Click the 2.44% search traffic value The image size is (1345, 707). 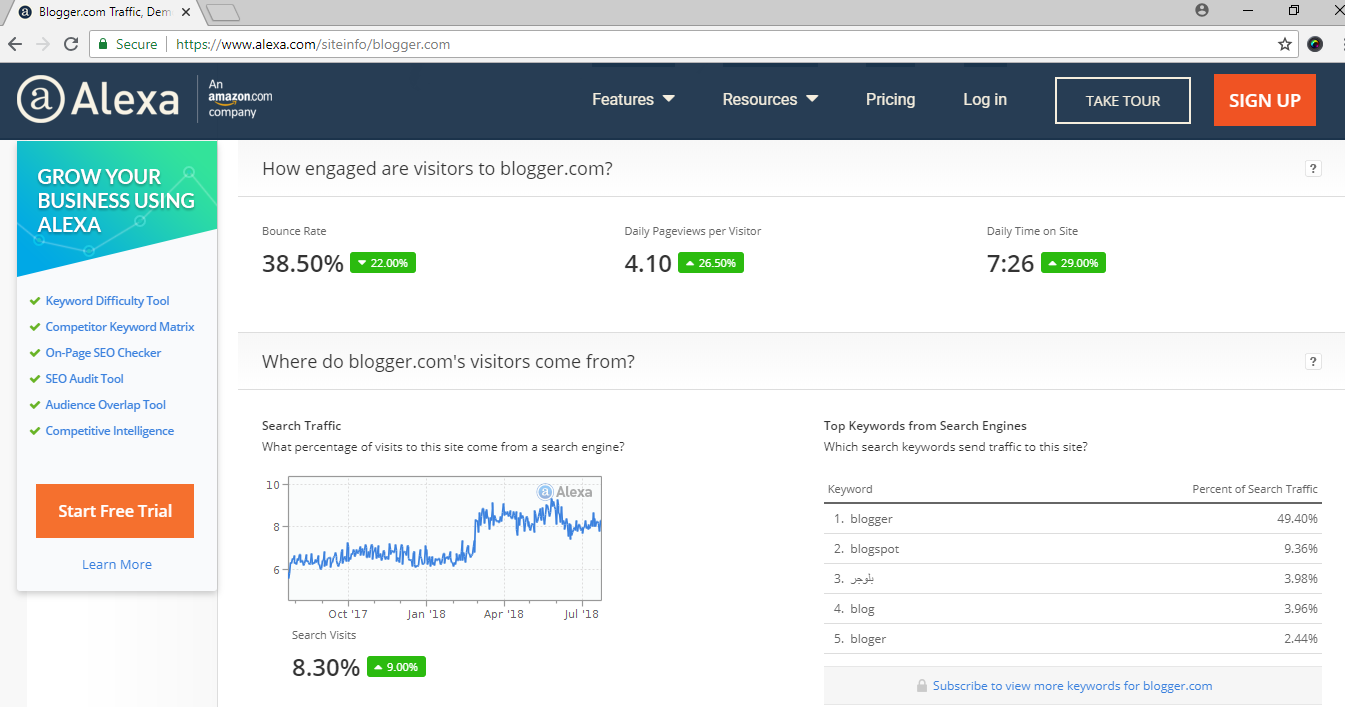click(1301, 639)
